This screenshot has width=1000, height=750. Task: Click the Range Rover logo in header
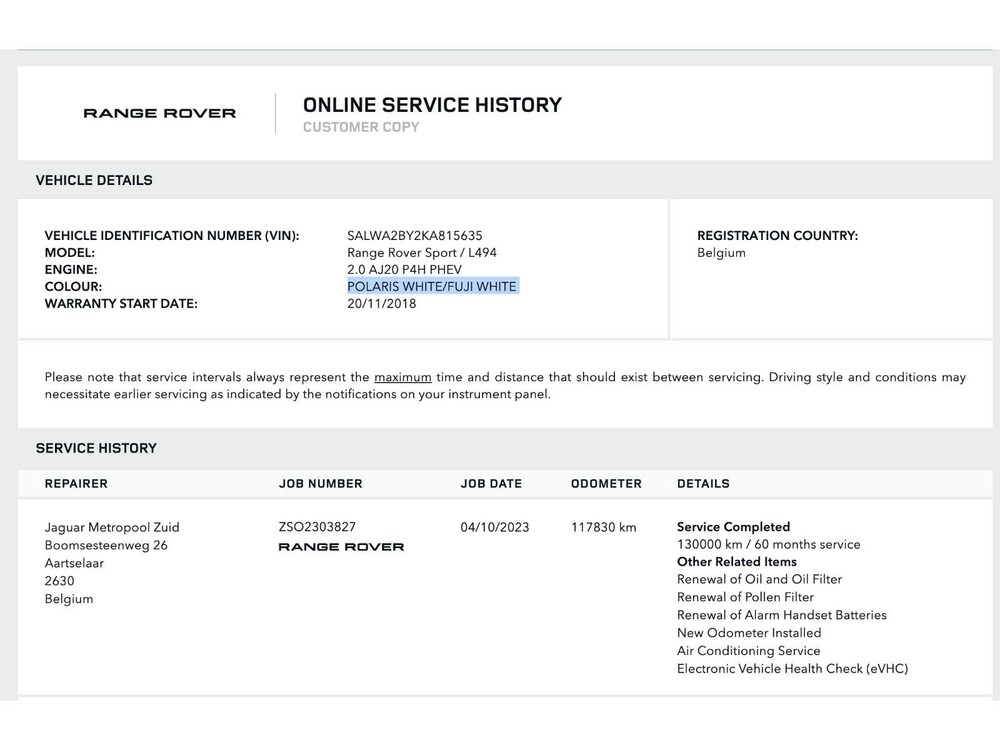coord(159,113)
